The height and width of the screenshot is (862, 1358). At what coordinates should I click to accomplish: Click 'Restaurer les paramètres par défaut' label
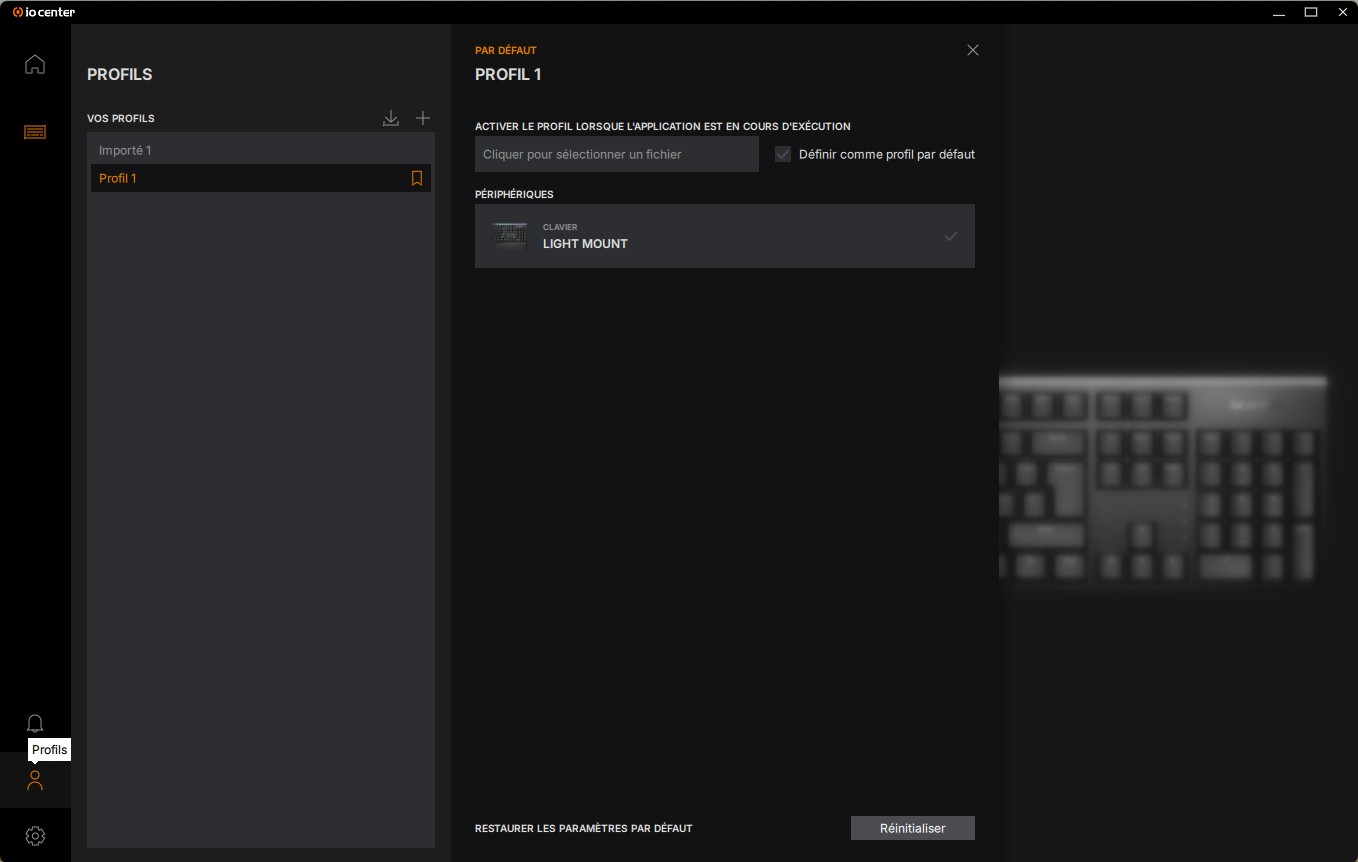click(x=583, y=828)
